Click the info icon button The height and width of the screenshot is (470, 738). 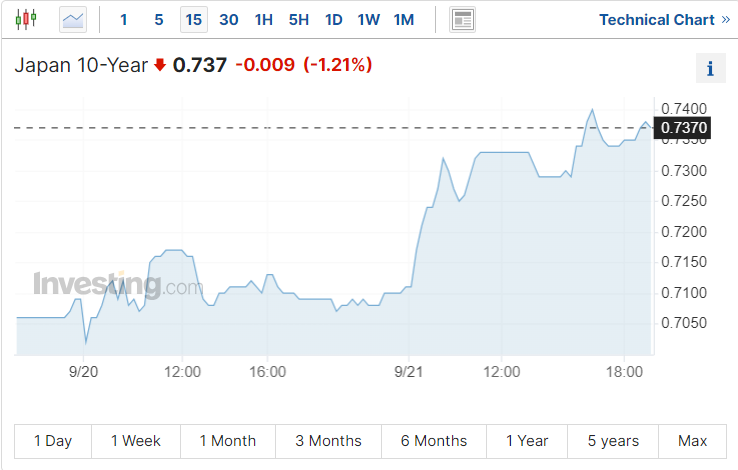click(710, 69)
